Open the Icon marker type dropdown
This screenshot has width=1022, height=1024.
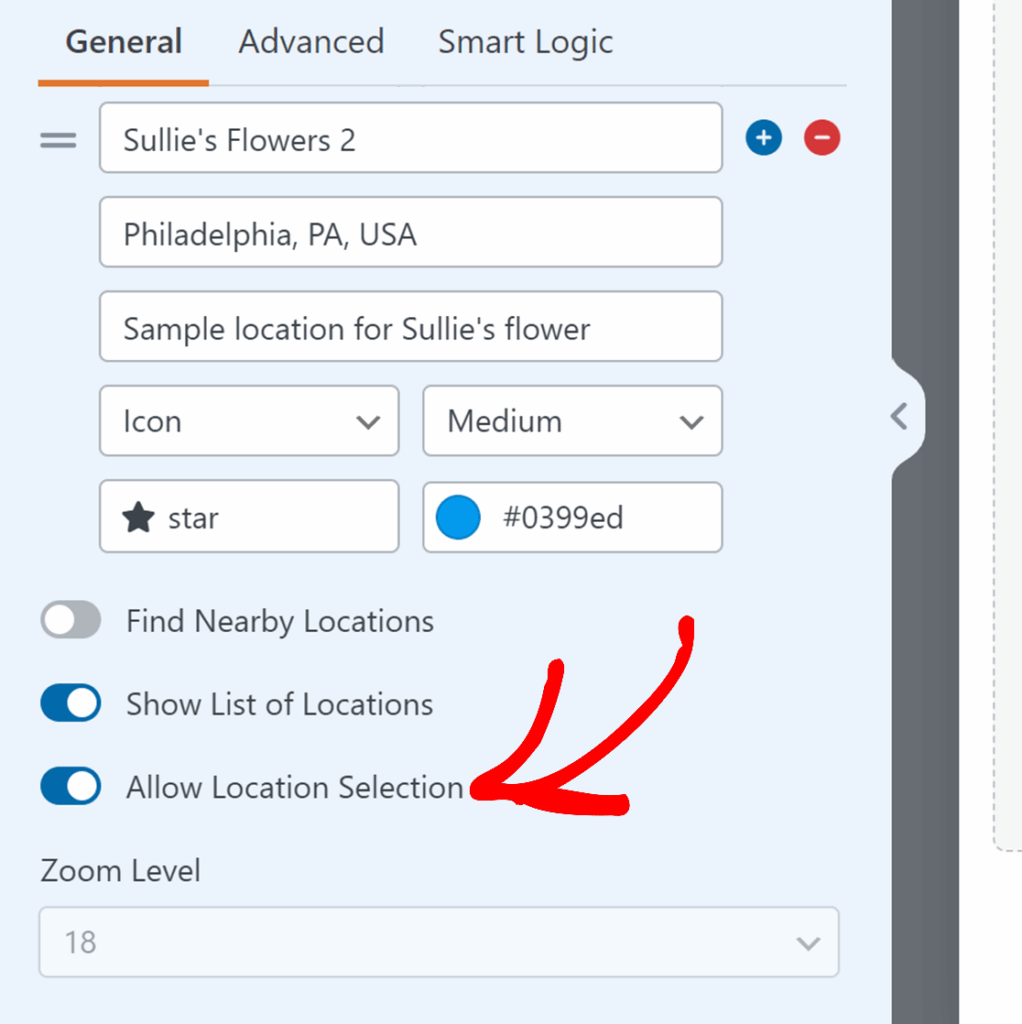click(x=249, y=421)
